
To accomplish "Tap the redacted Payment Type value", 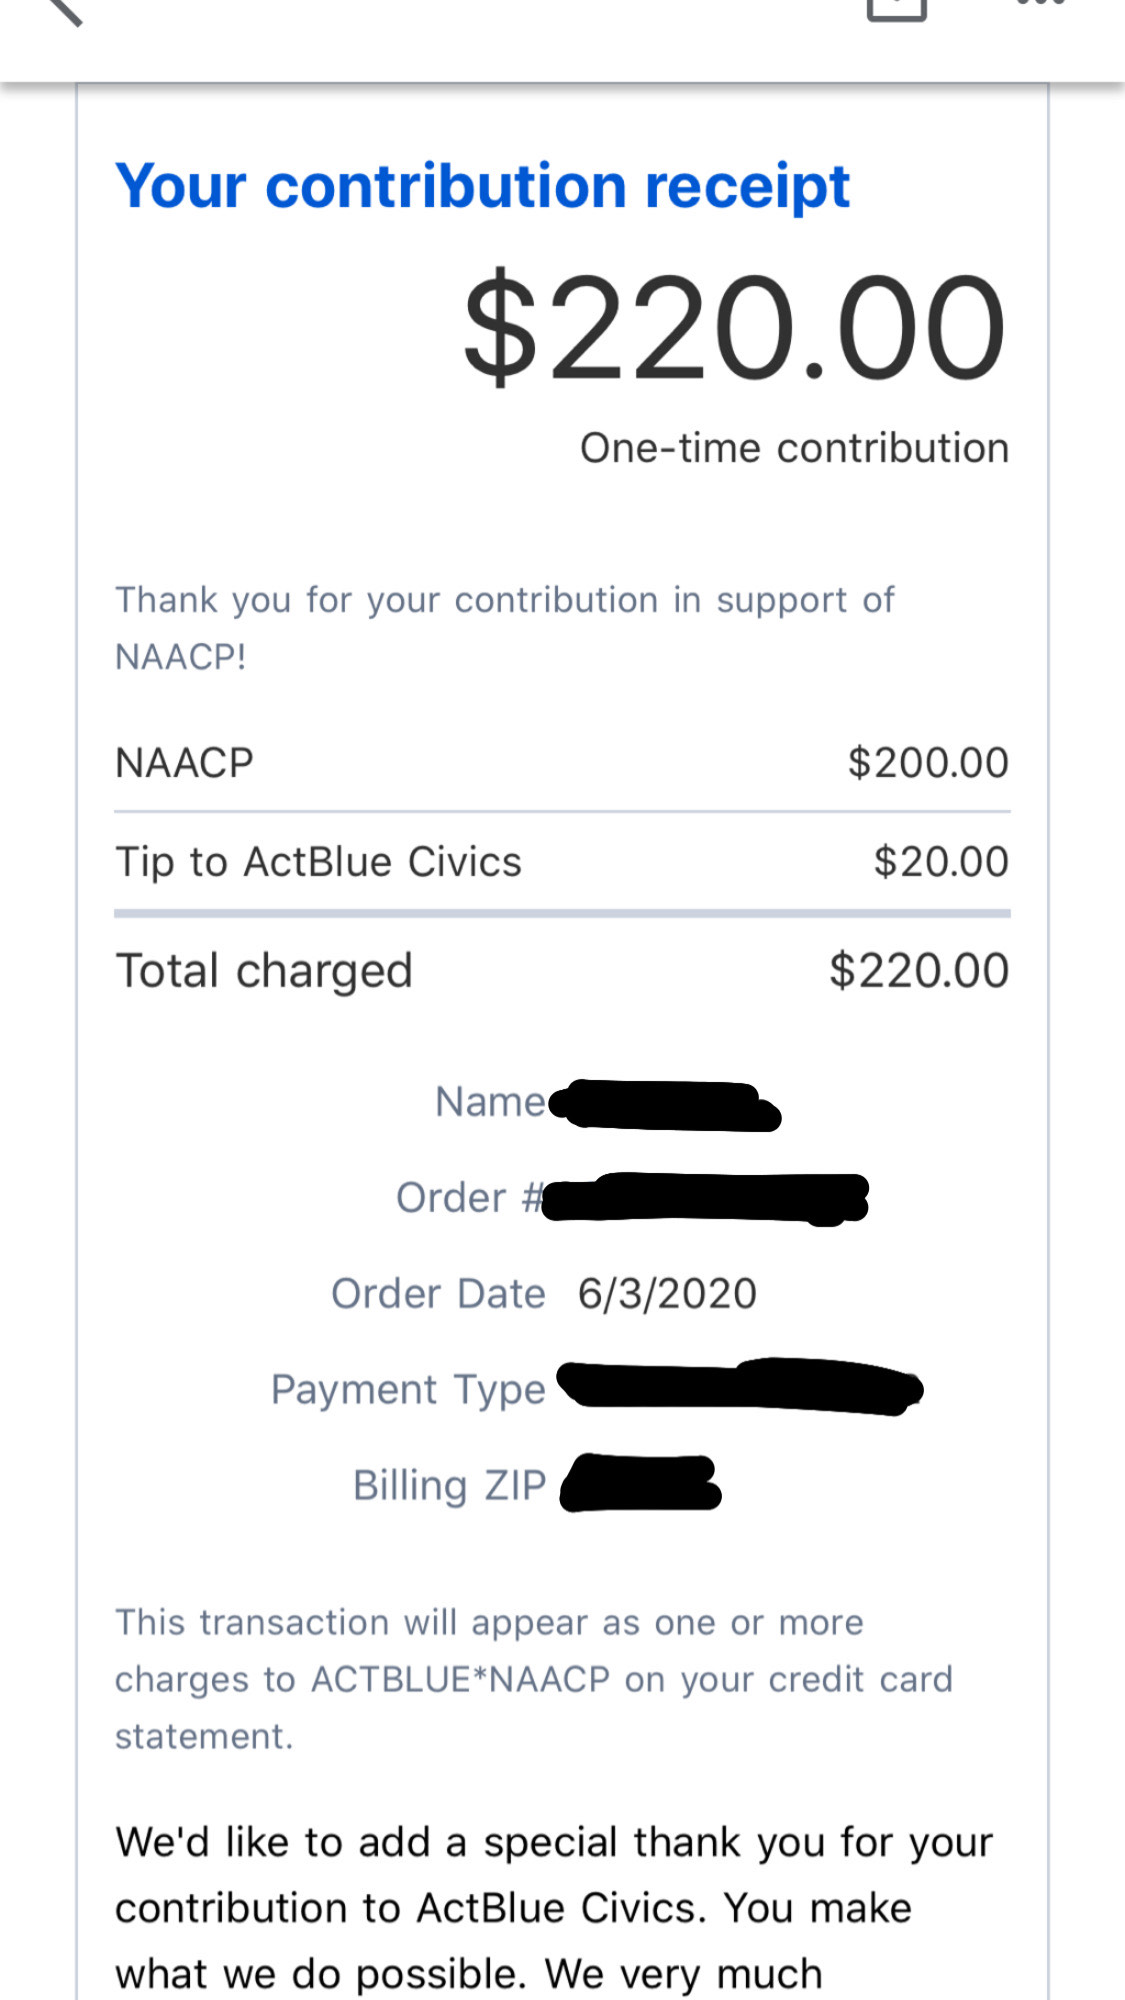I will tap(738, 1387).
